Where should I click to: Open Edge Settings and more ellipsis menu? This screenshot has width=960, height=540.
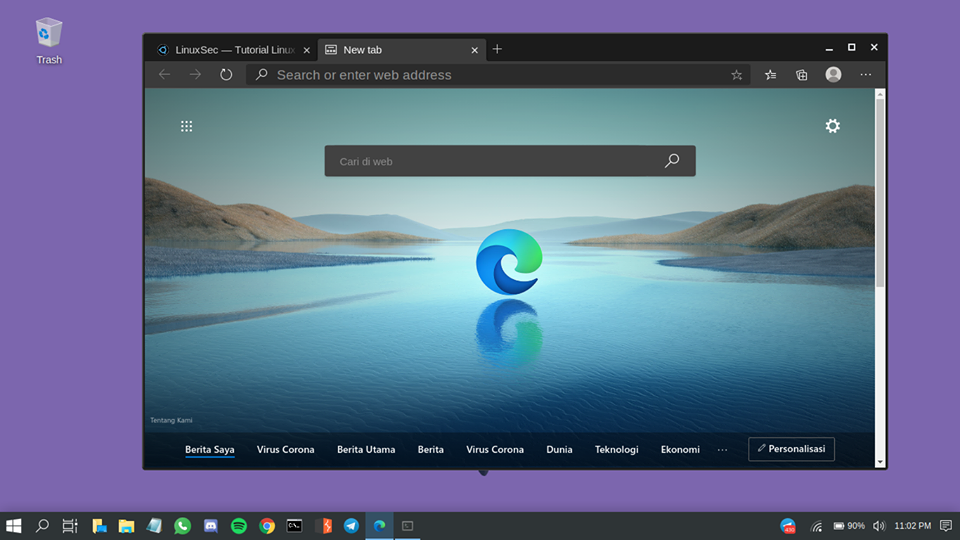click(x=865, y=75)
